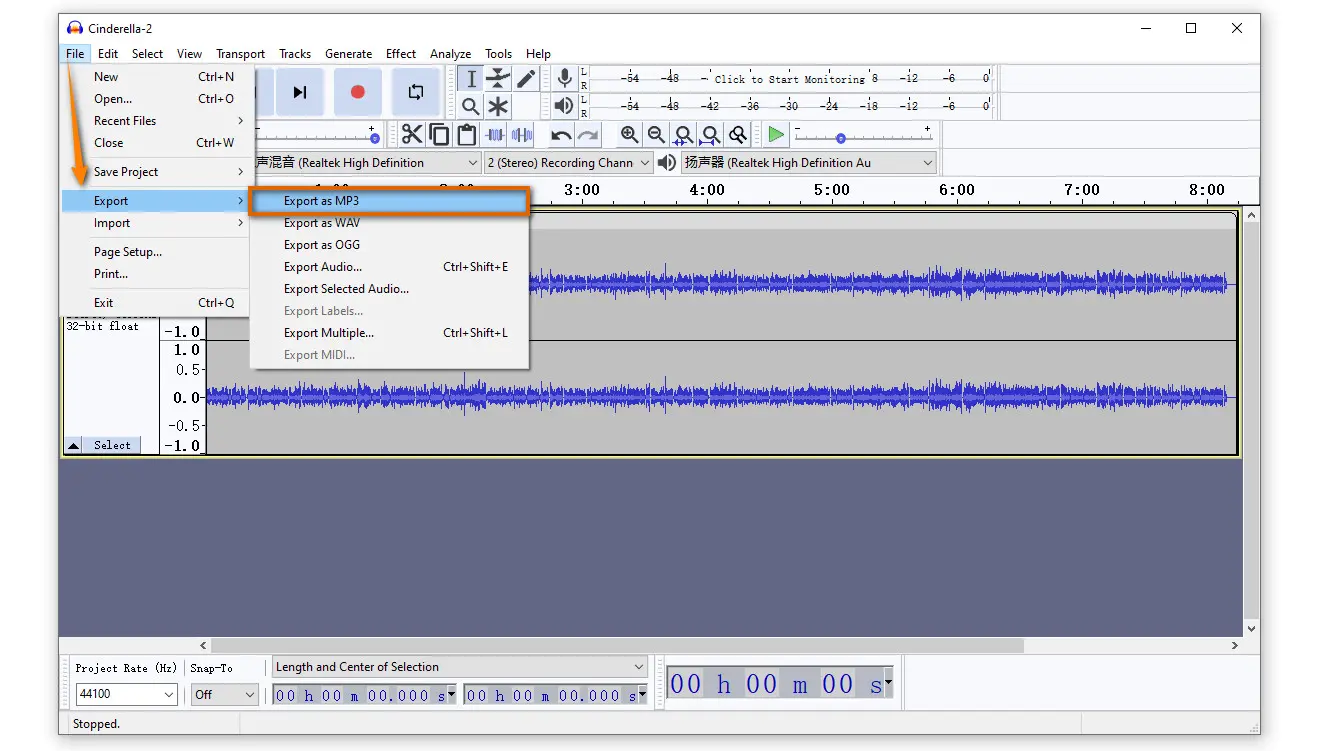1318x751 pixels.
Task: Open the Help menu
Action: tap(538, 54)
